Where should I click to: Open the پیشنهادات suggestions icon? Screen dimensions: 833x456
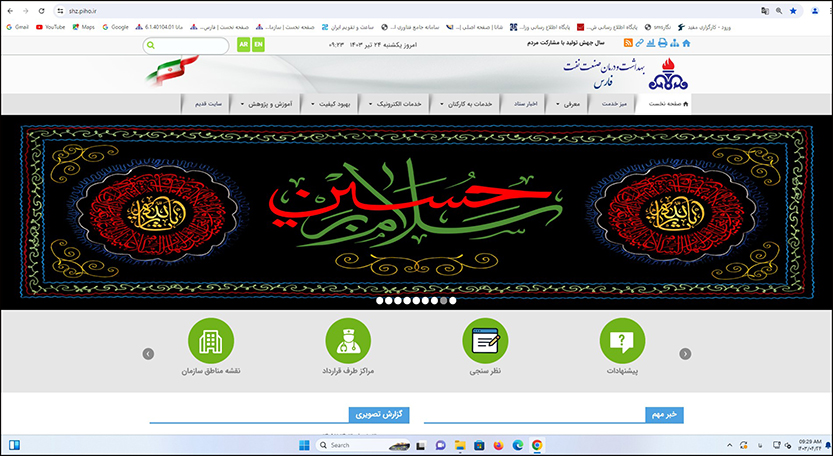click(x=622, y=341)
